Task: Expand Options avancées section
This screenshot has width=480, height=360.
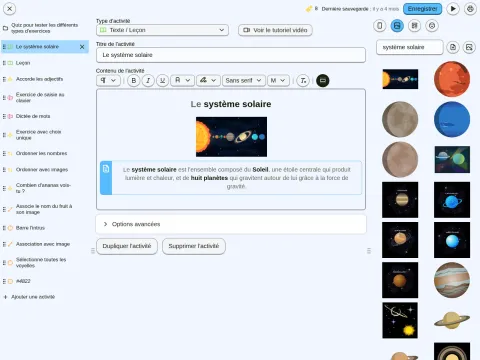Action: point(231,224)
